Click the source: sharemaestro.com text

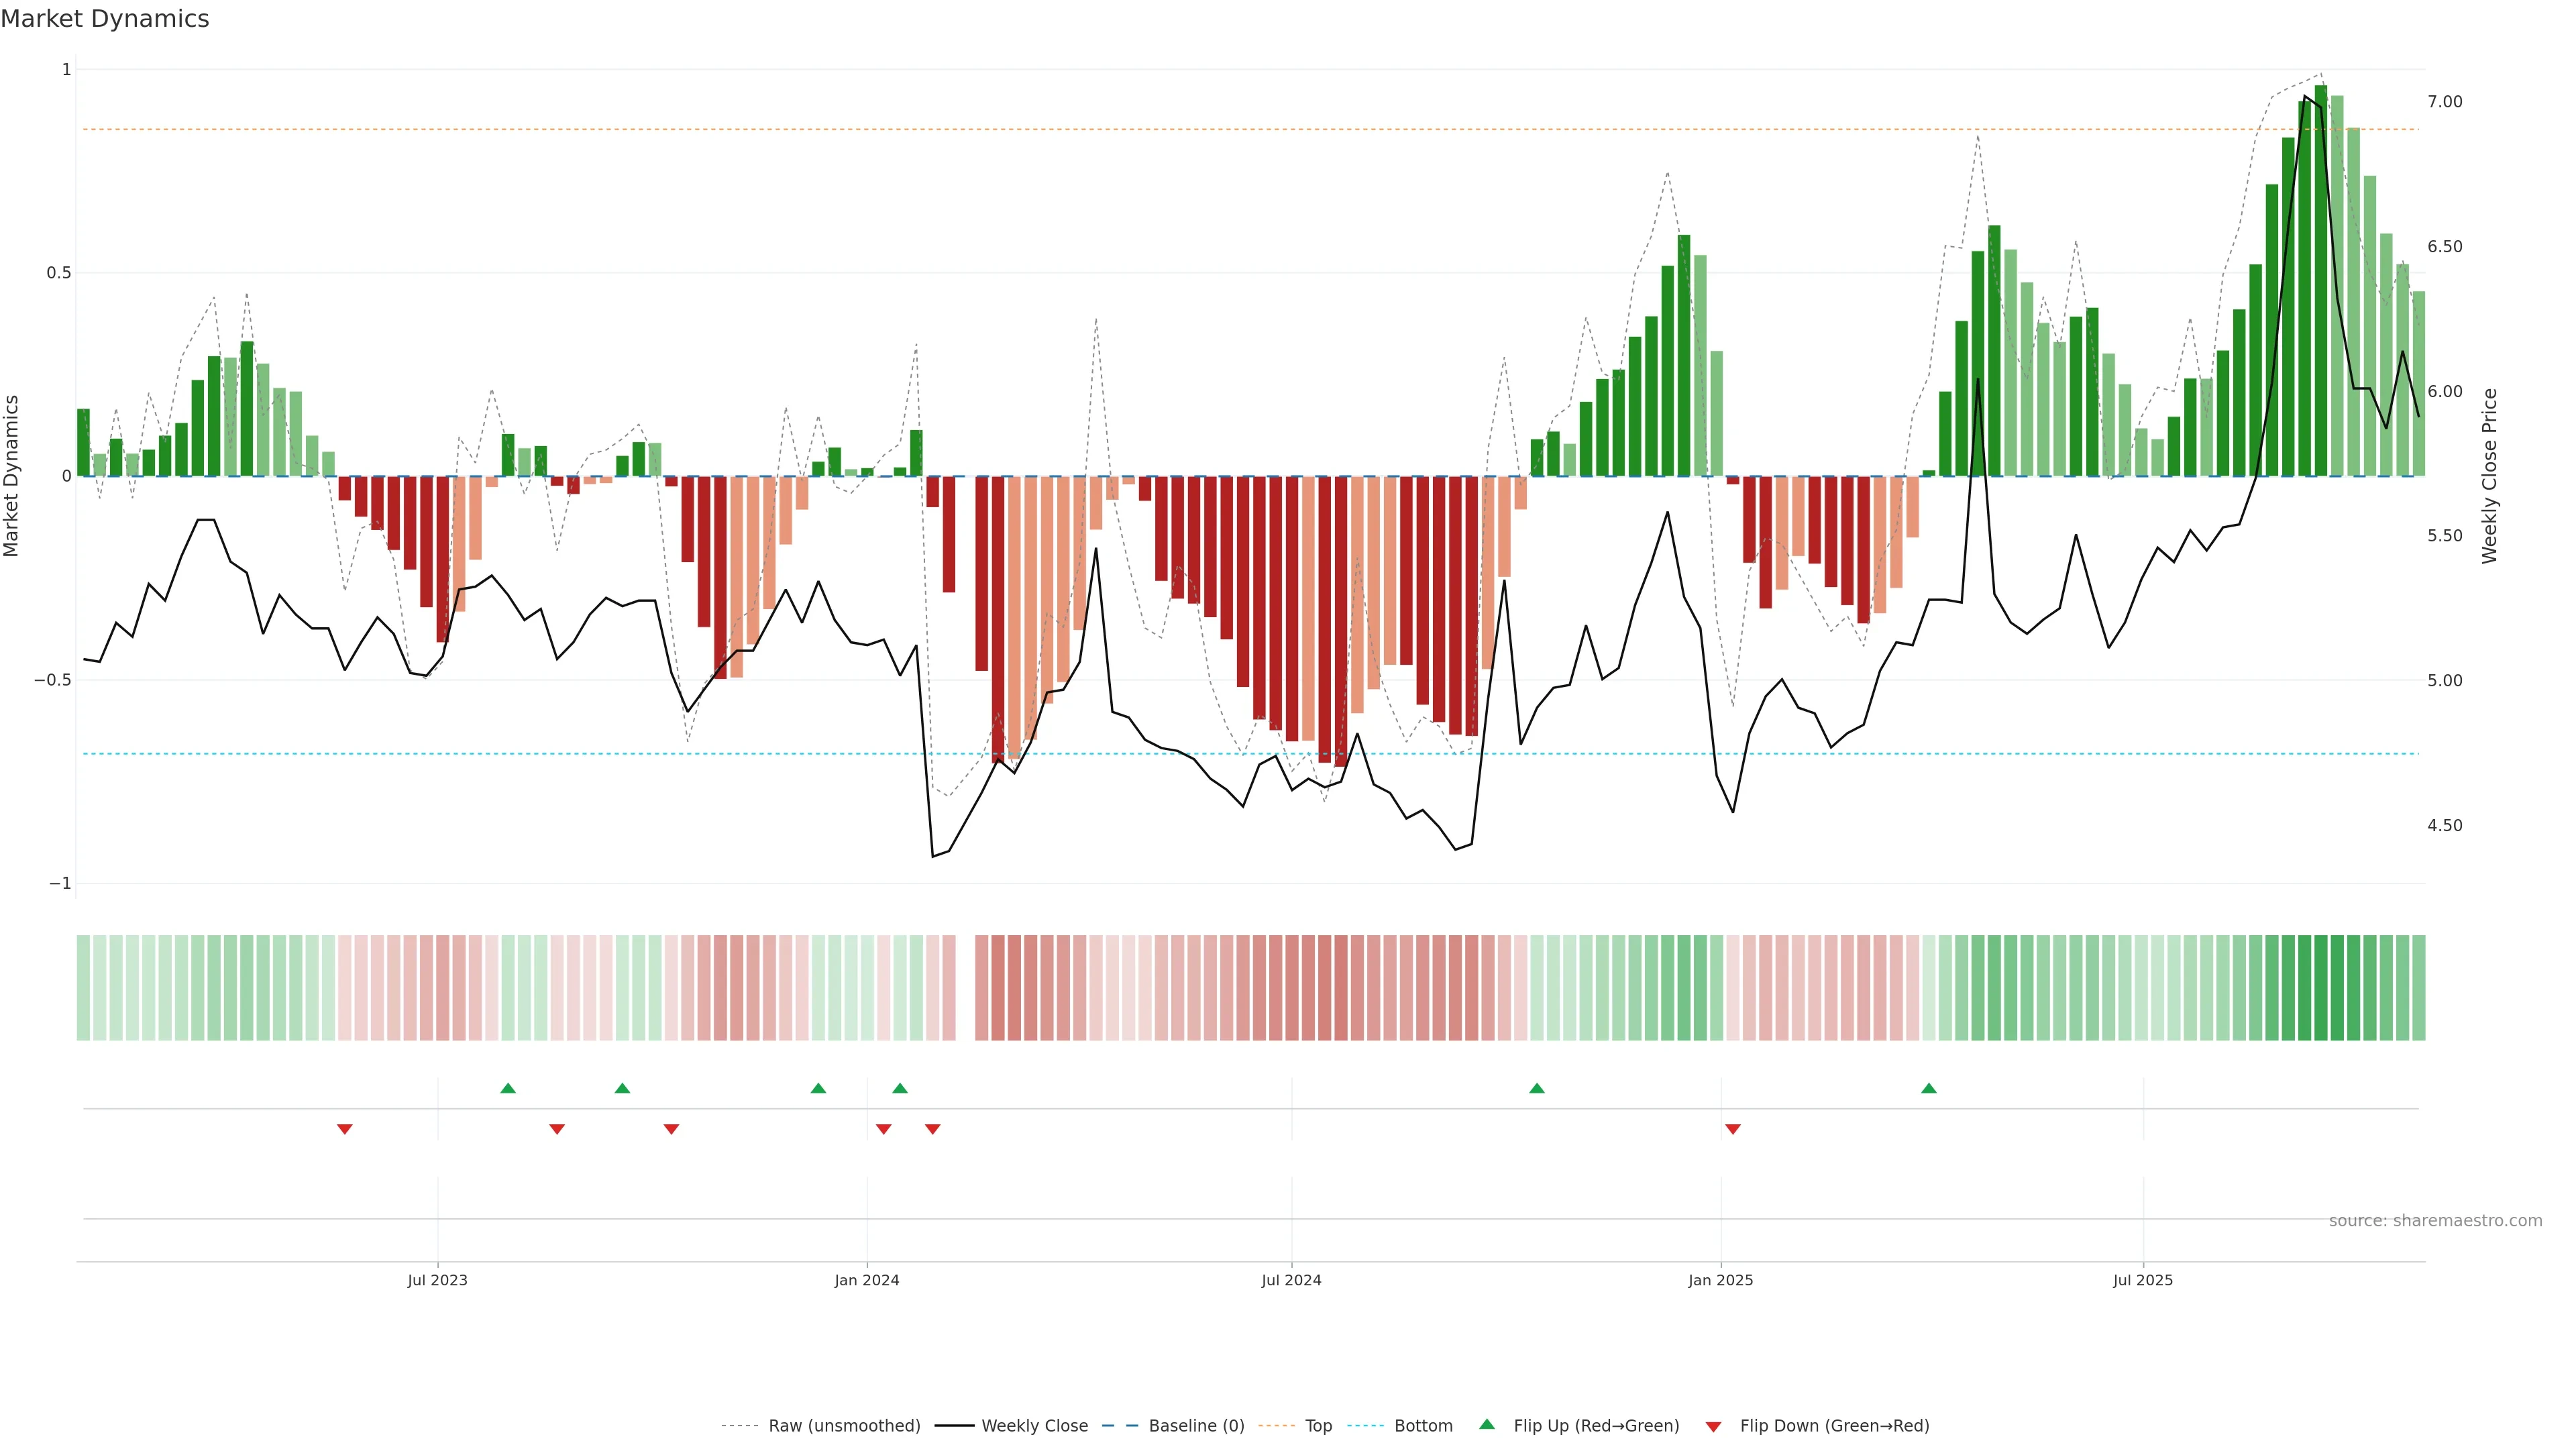pos(2435,1221)
